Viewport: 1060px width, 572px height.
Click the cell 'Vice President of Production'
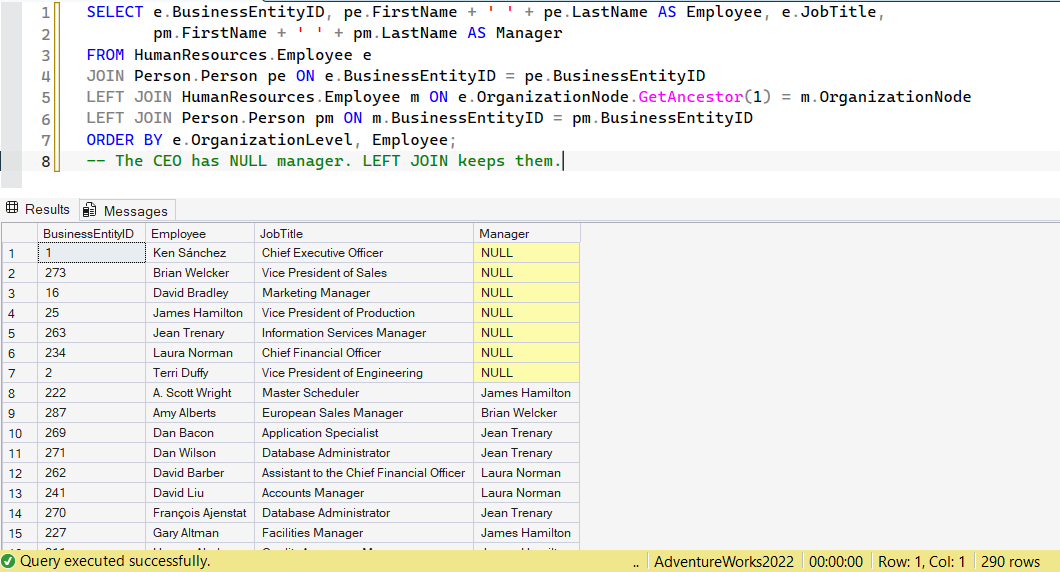tap(364, 312)
